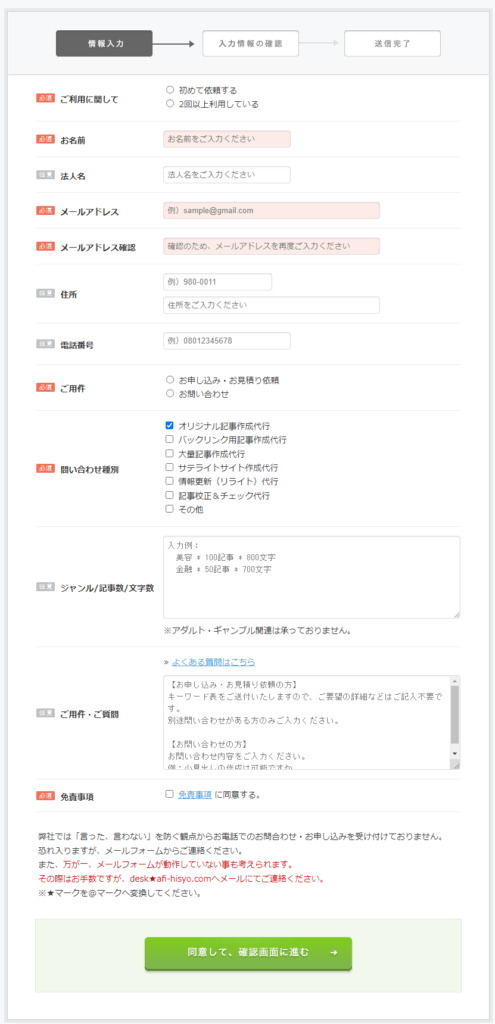Open the 免責事項 link
Image resolution: width=495 pixels, height=1024 pixels.
[x=195, y=795]
